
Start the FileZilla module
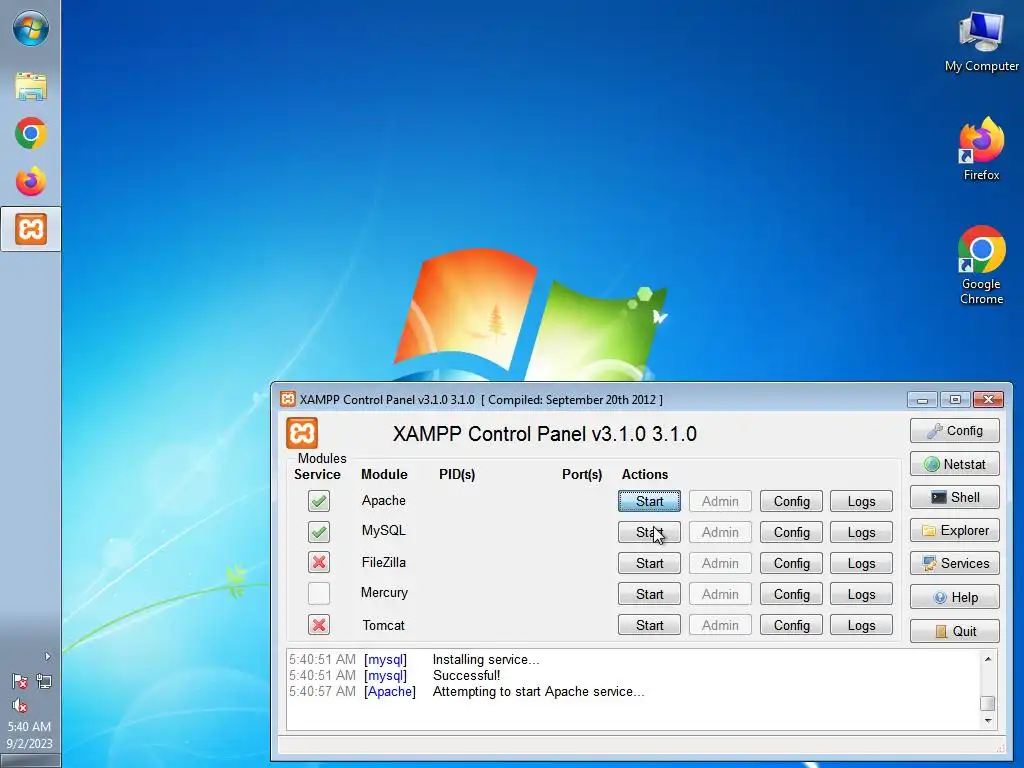click(649, 563)
